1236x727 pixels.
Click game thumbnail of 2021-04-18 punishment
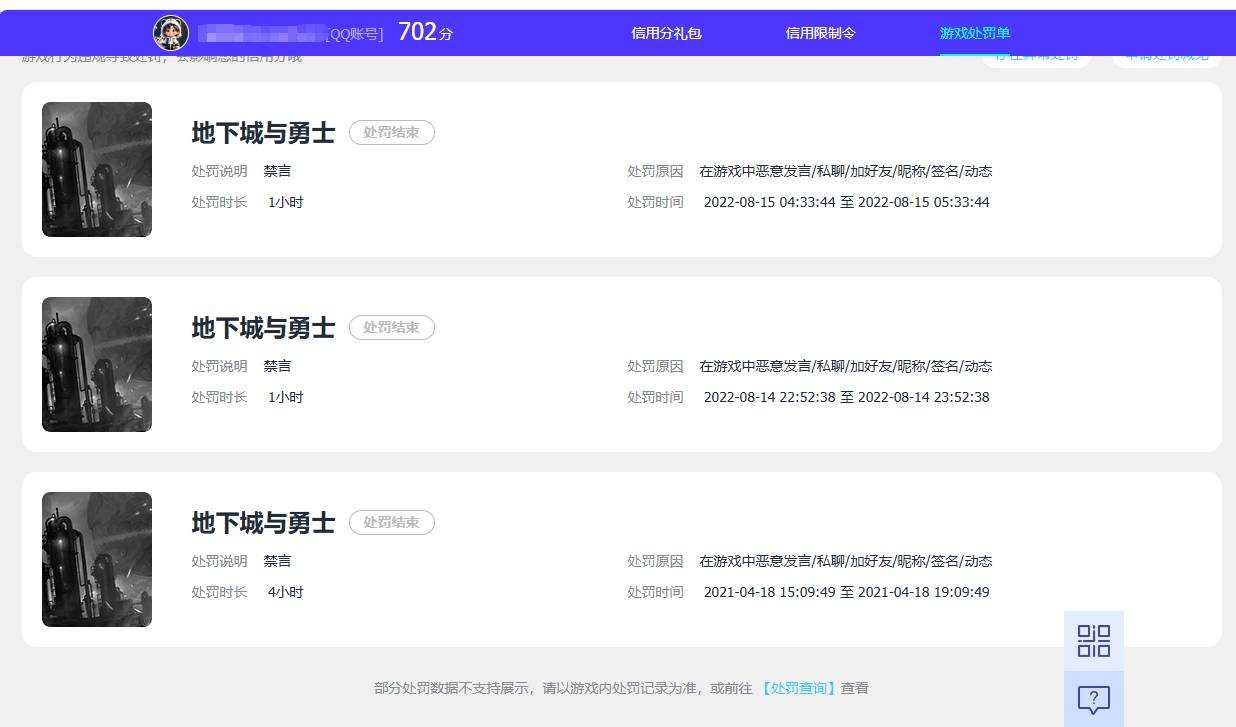click(97, 560)
